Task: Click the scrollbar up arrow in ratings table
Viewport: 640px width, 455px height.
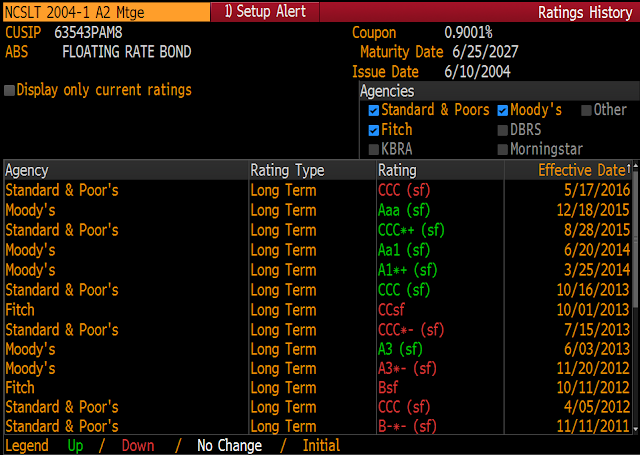Action: [636, 164]
